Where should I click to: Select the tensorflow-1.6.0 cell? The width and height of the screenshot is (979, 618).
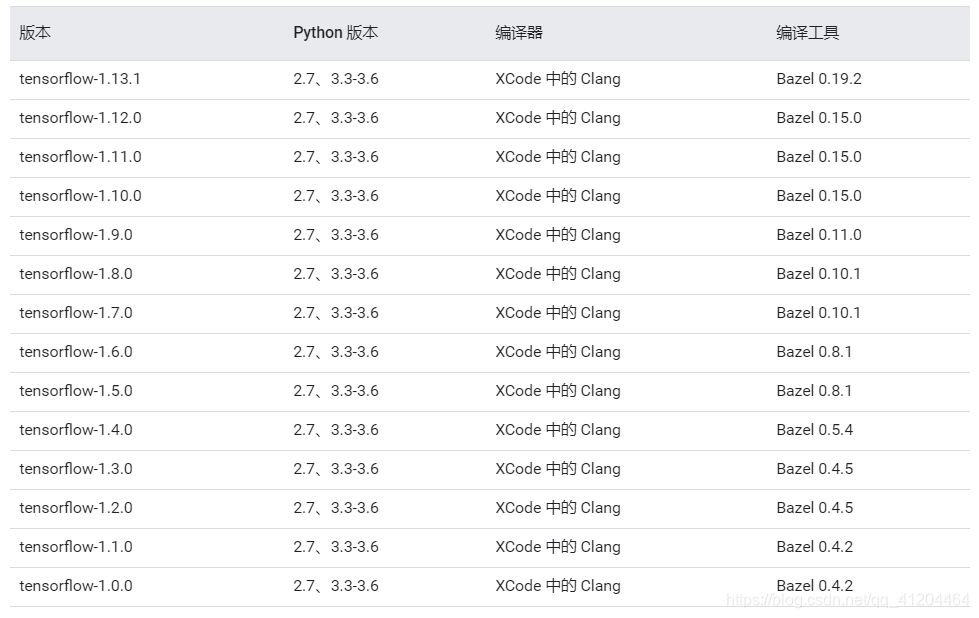pyautogui.click(x=76, y=352)
